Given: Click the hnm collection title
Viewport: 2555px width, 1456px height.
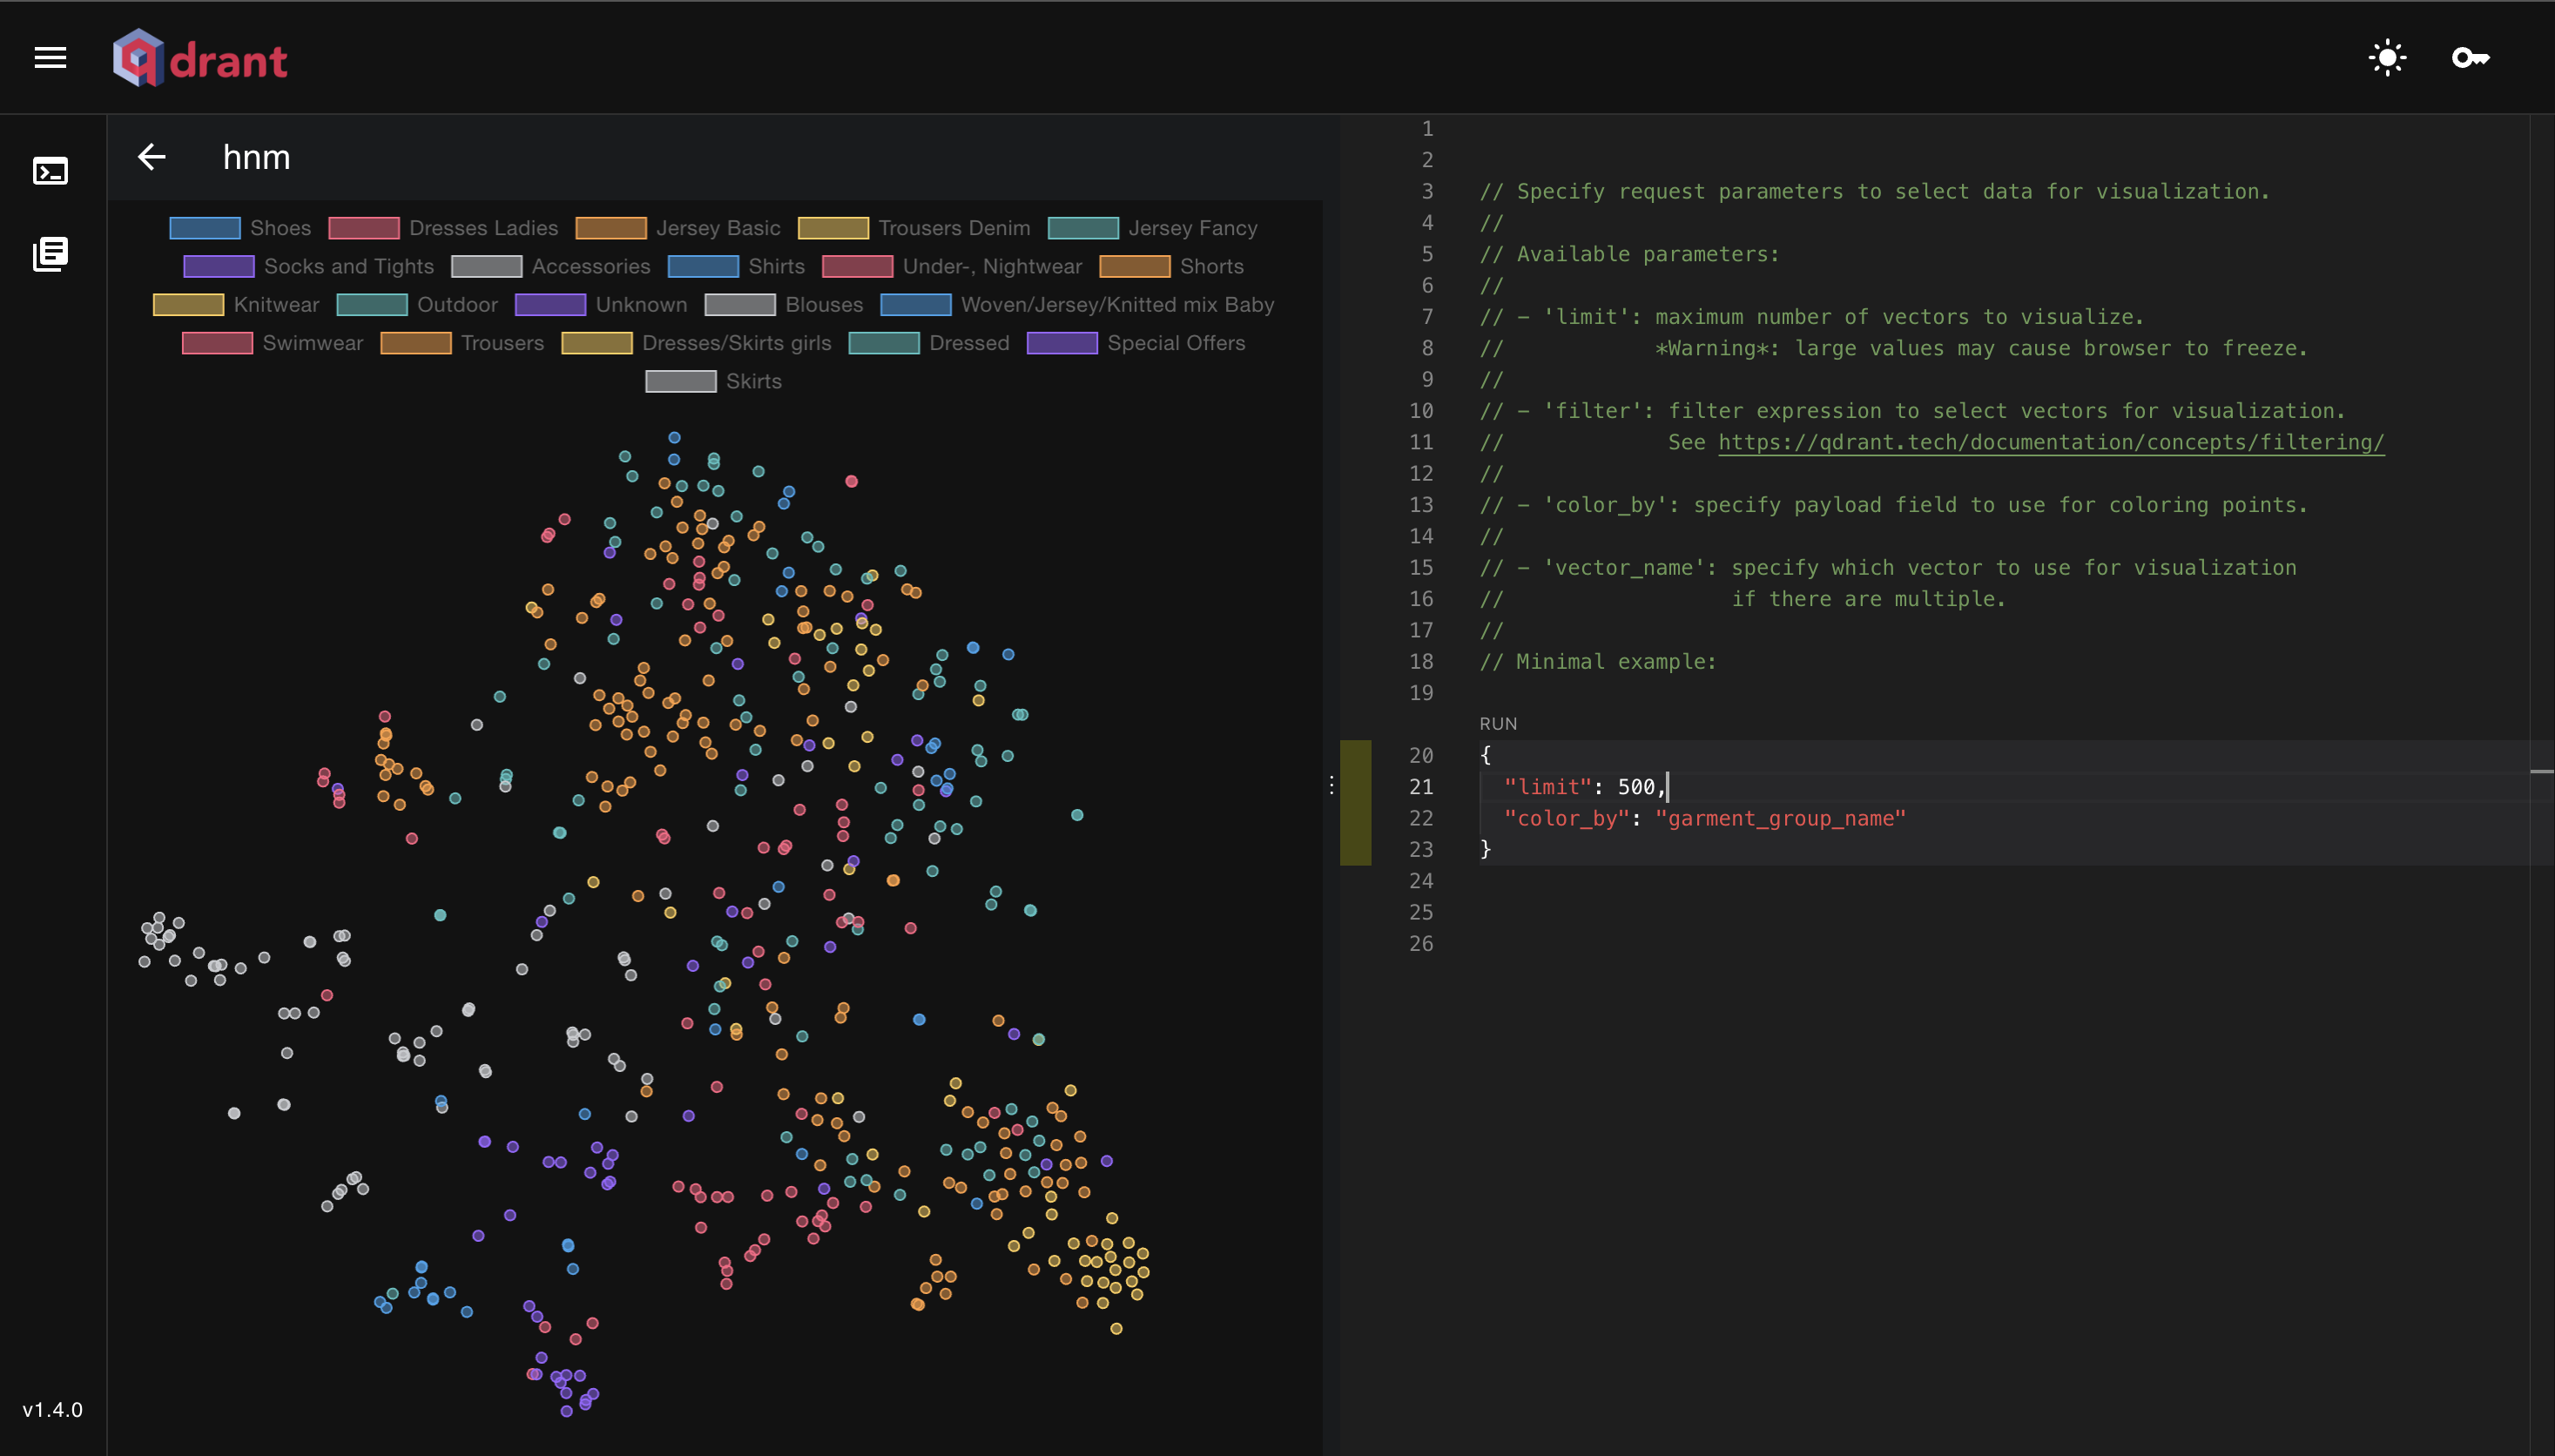Looking at the screenshot, I should tap(256, 157).
